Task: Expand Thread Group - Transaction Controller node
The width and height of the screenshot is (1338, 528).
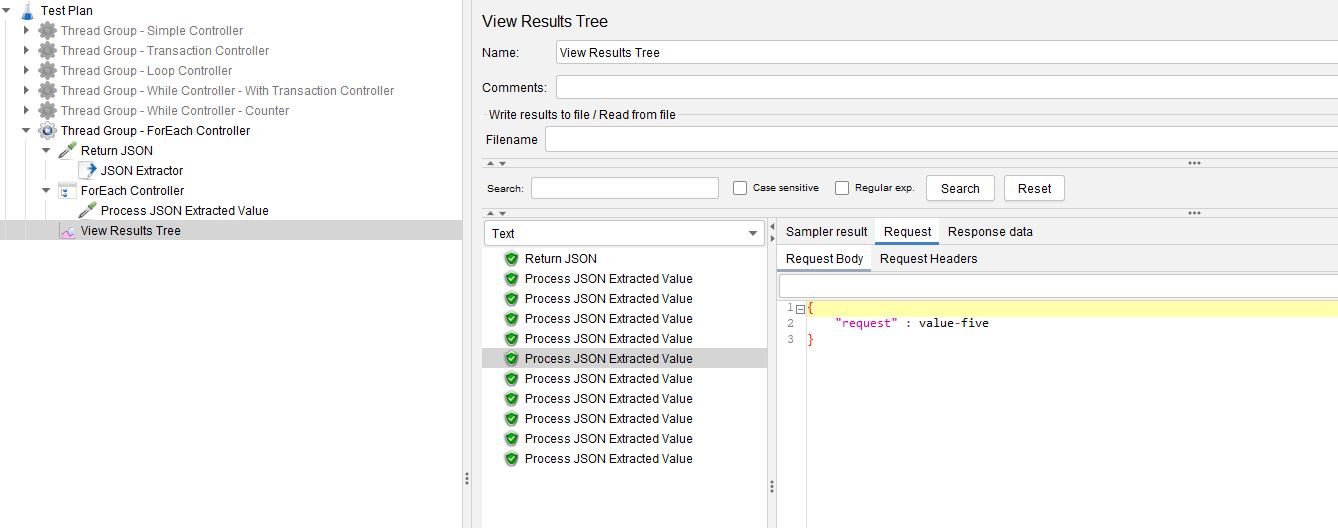Action: pyautogui.click(x=27, y=51)
